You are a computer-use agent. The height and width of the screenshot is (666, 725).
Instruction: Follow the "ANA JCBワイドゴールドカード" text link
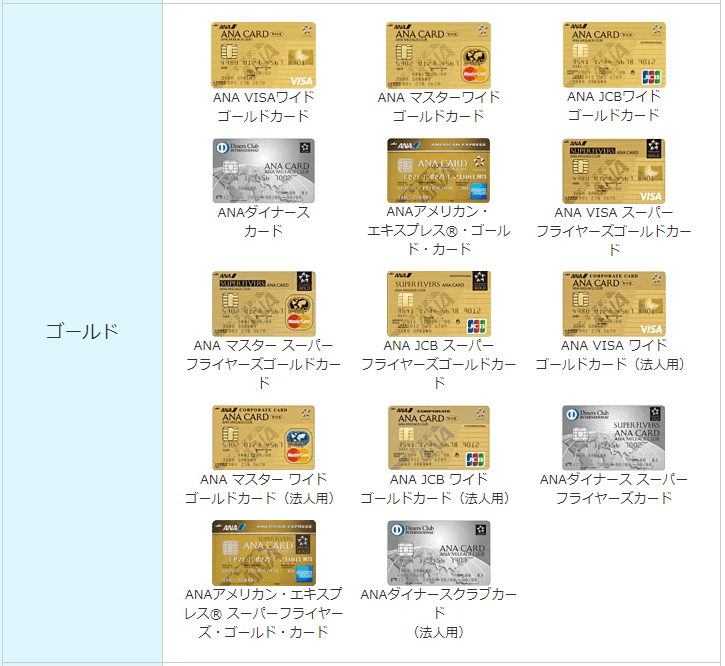(613, 106)
